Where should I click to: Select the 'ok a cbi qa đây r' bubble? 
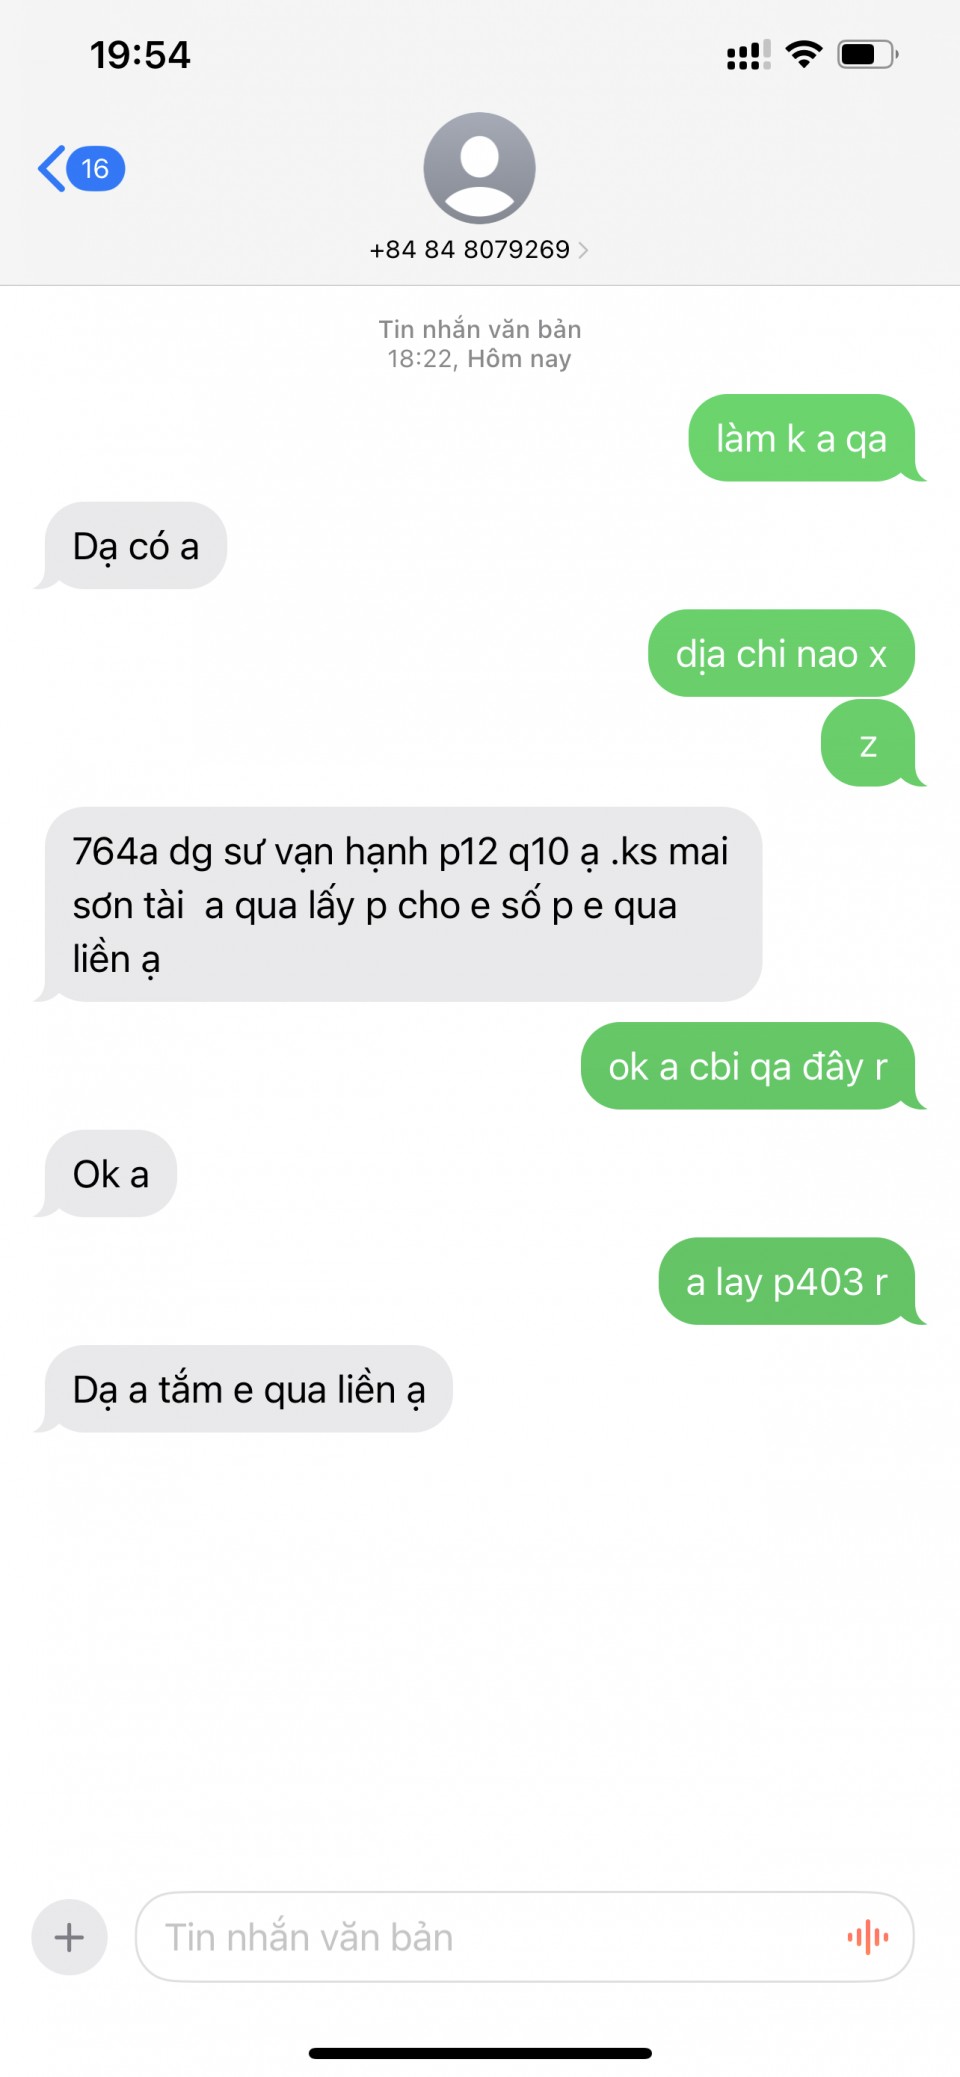(x=748, y=1066)
